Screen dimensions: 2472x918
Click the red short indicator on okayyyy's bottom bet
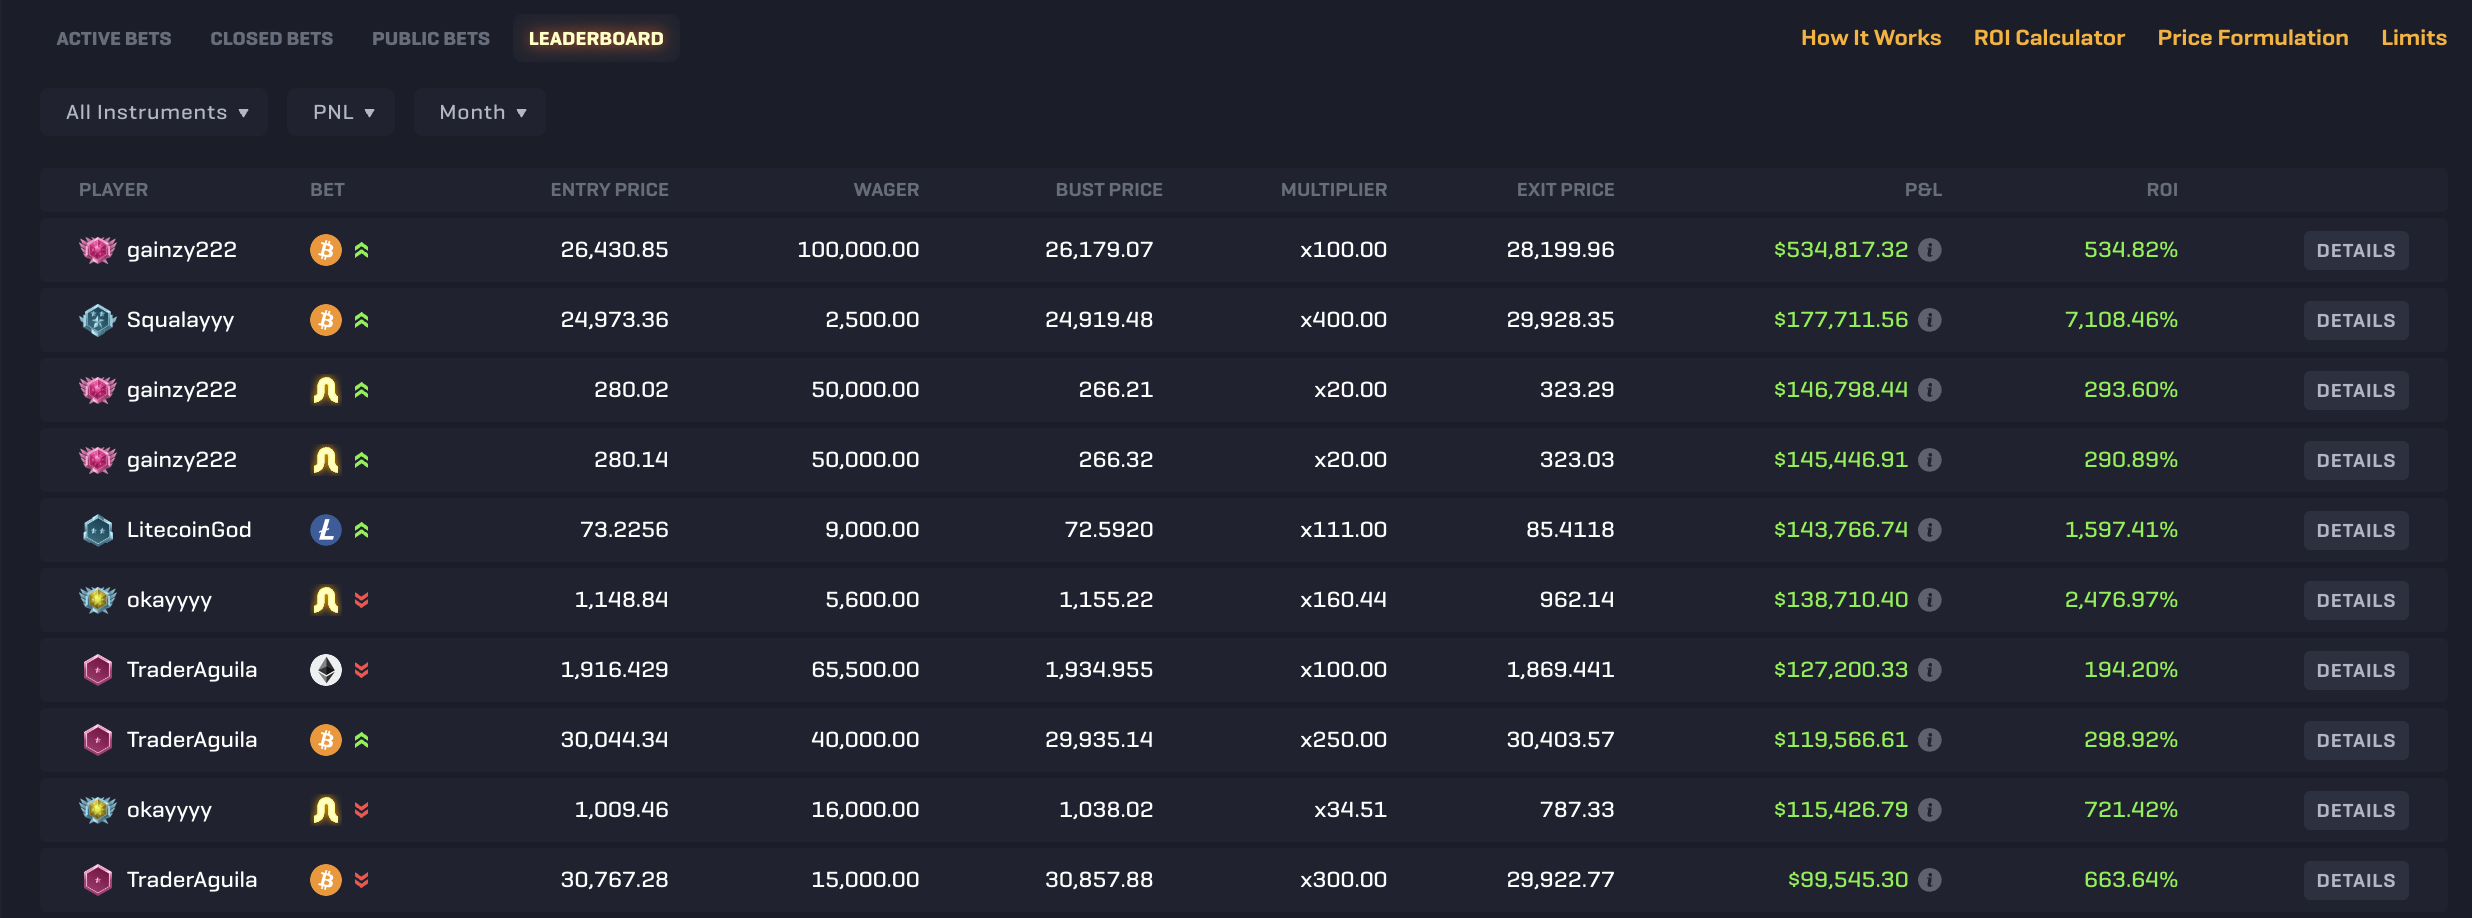click(x=361, y=810)
